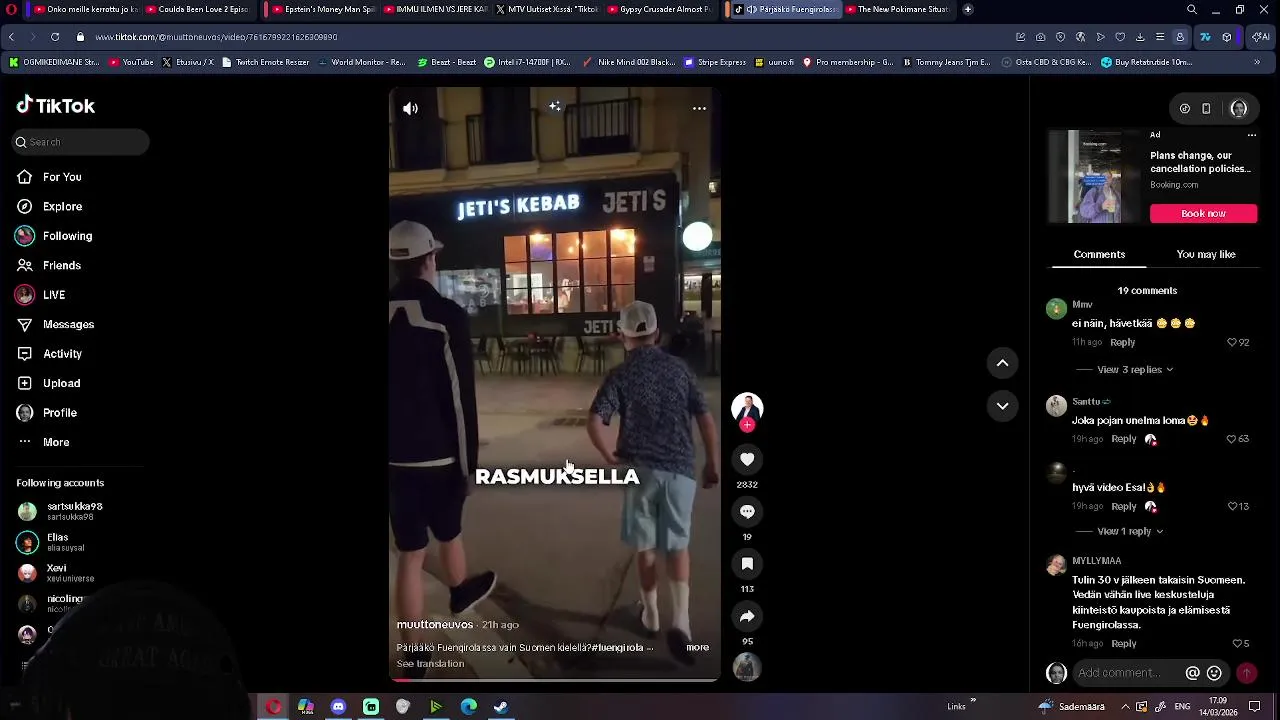Open a new browser tab with plus
Image resolution: width=1280 pixels, height=720 pixels.
pos(968,9)
